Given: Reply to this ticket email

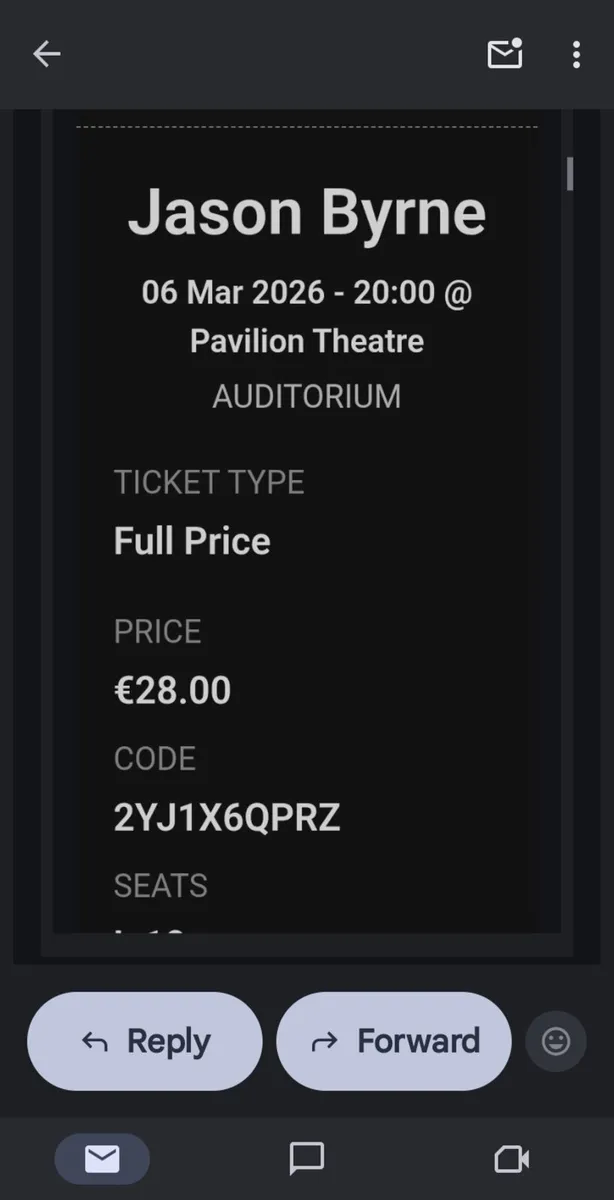Looking at the screenshot, I should pos(144,1041).
